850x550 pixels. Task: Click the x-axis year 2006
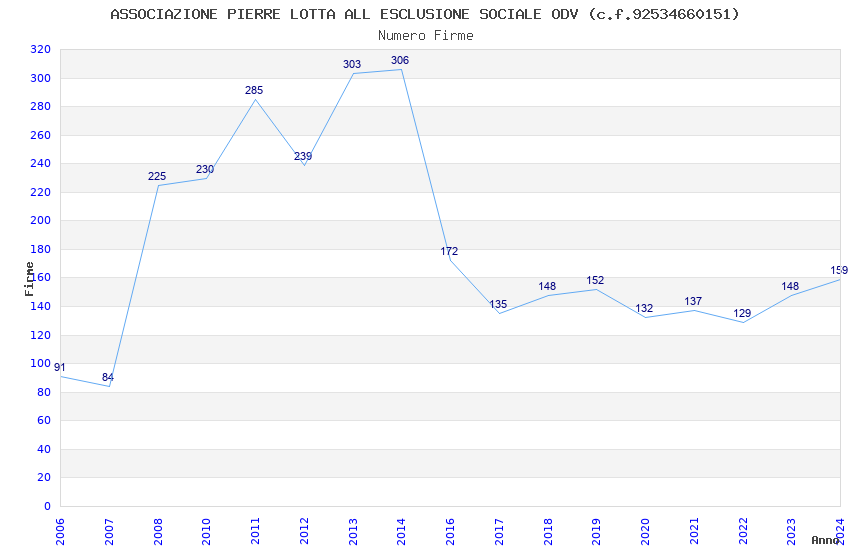click(x=60, y=532)
